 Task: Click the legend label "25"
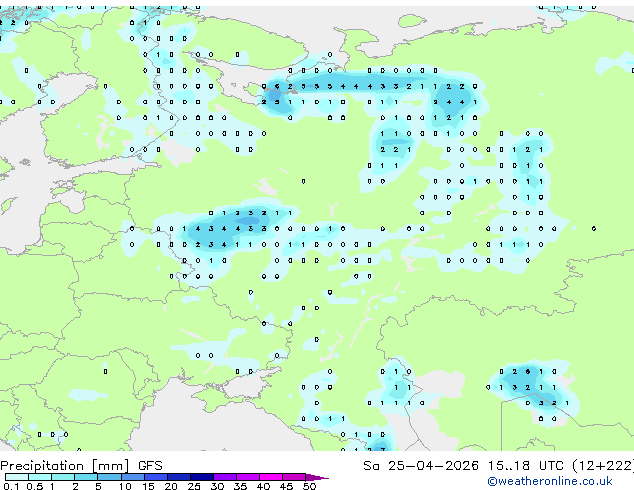[194, 486]
